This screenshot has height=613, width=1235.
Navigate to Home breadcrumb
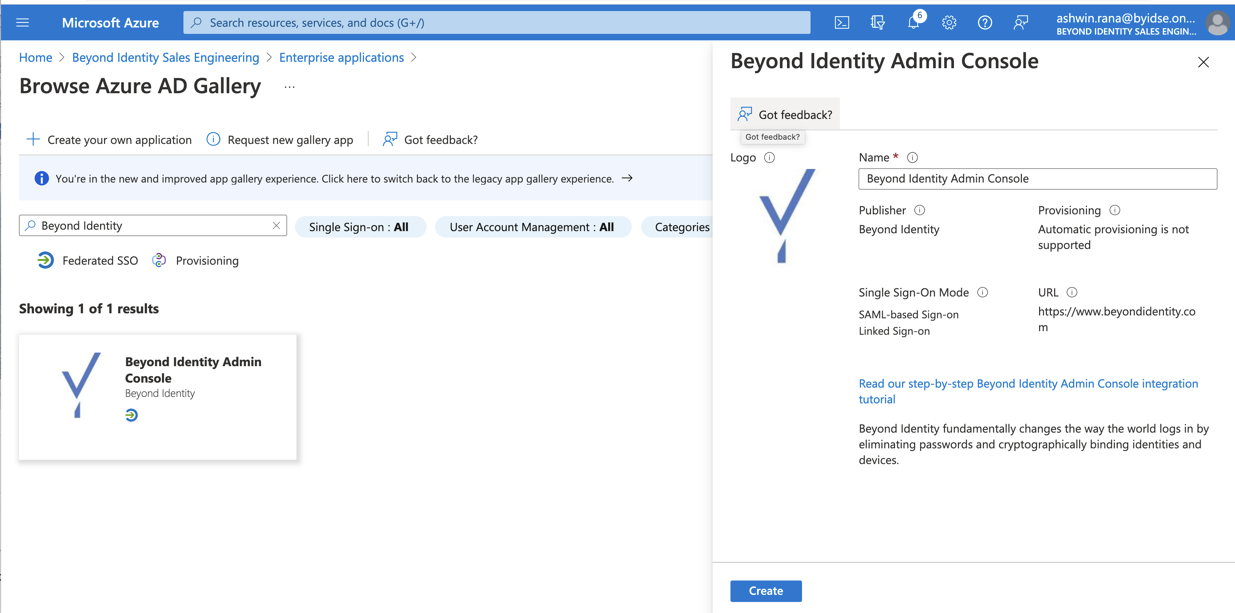coord(35,58)
